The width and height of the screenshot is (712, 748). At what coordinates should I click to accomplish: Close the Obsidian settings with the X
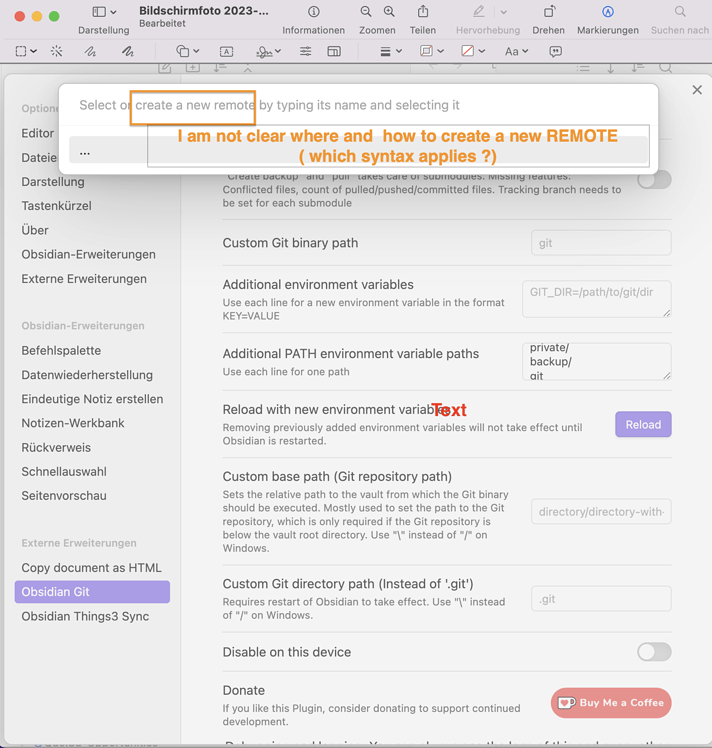(x=697, y=90)
